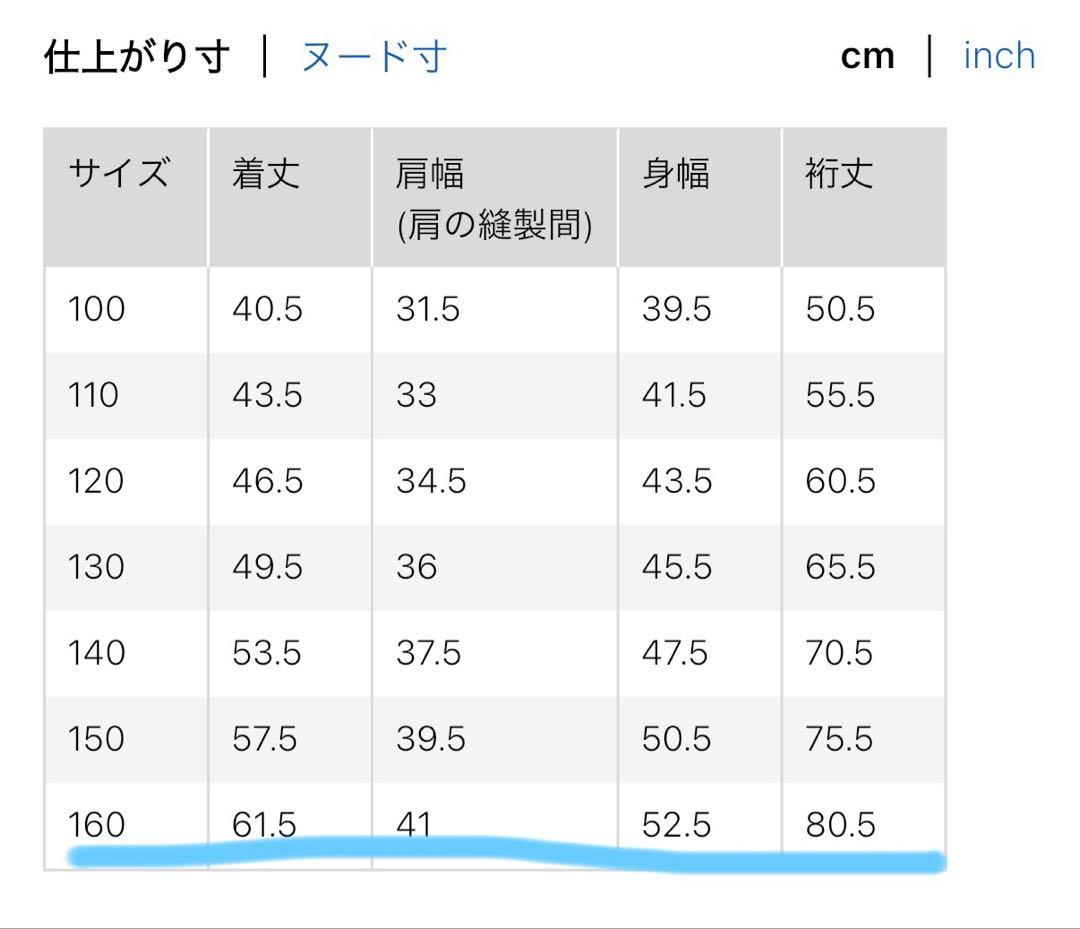This screenshot has height=929, width=1080.
Task: Click the 肩幅 (肩の縫製間) column header
Action: 494,200
